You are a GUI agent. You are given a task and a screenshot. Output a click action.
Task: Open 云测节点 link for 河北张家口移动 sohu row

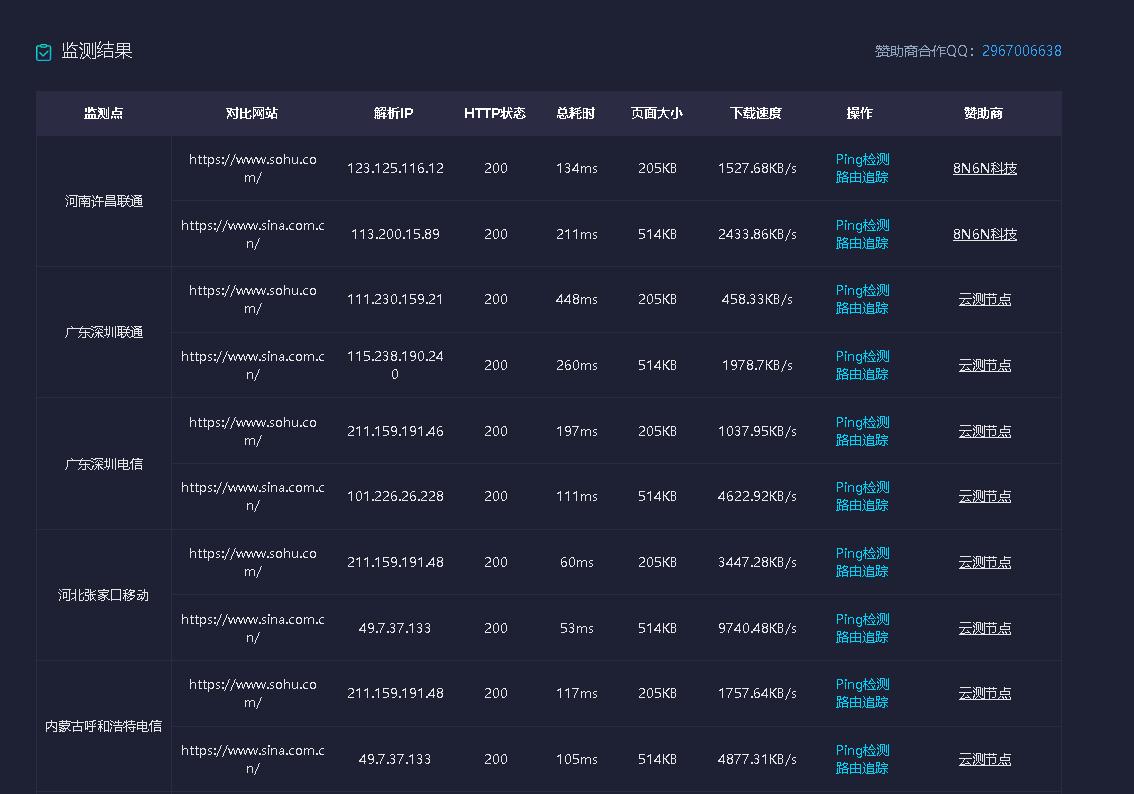pos(984,562)
